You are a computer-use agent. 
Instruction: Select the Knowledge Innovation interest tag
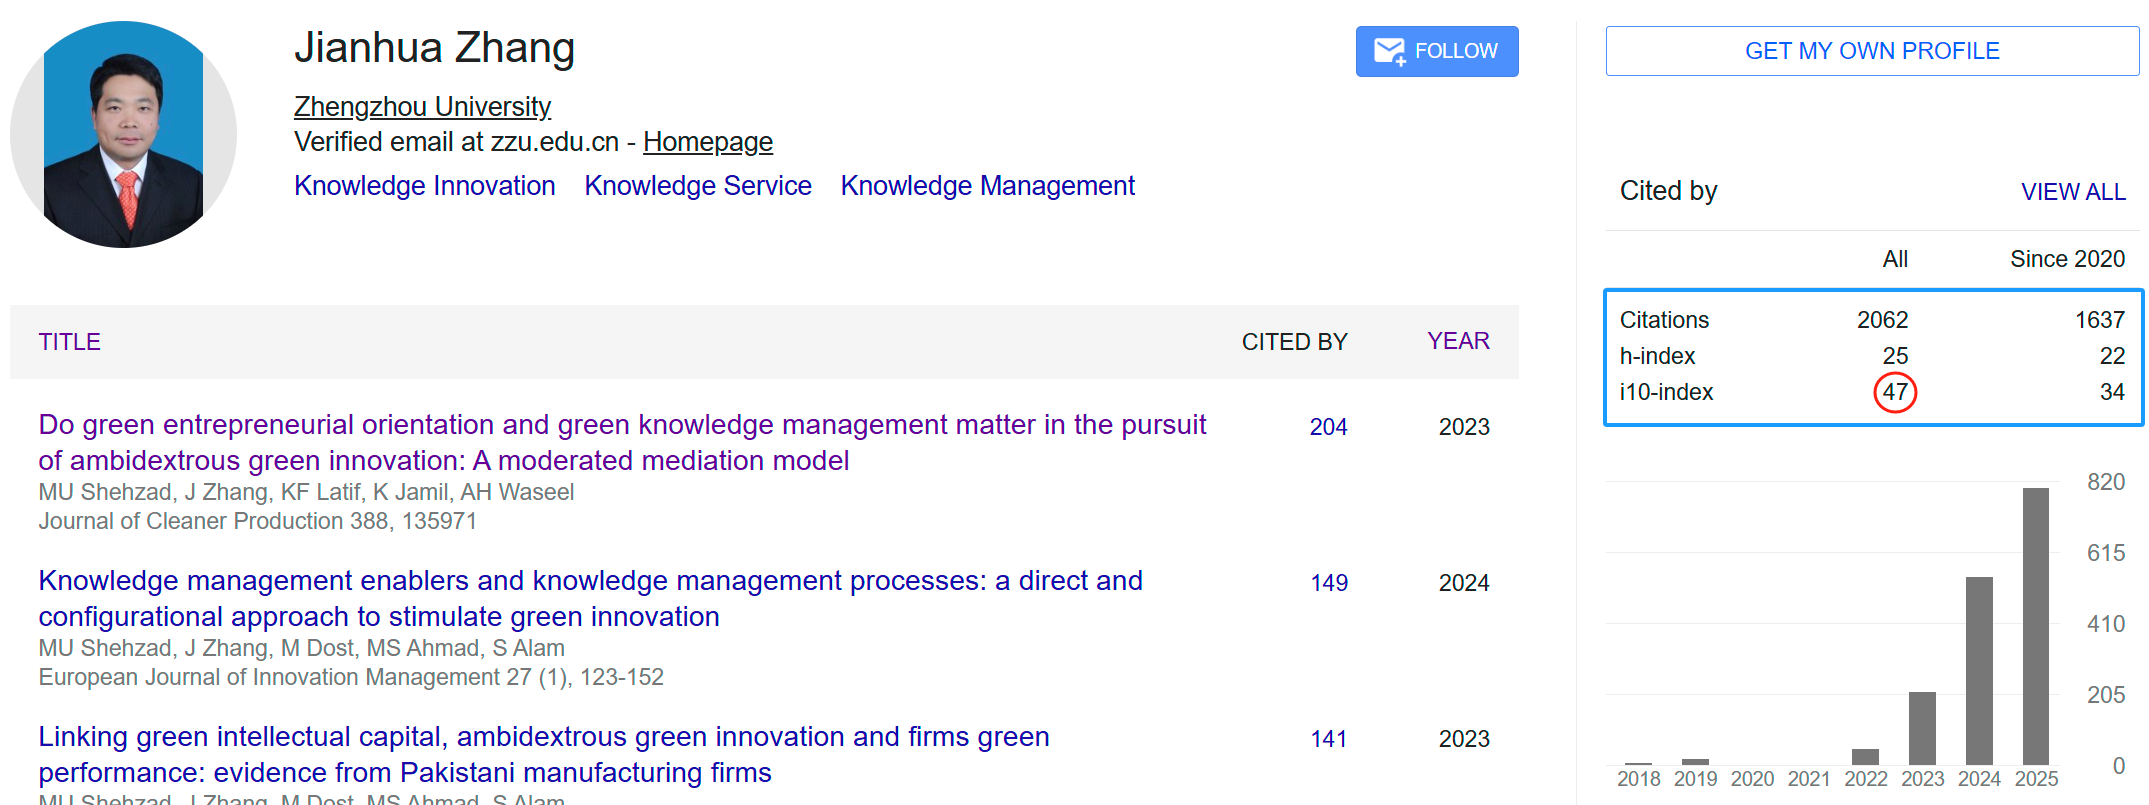[x=424, y=186]
